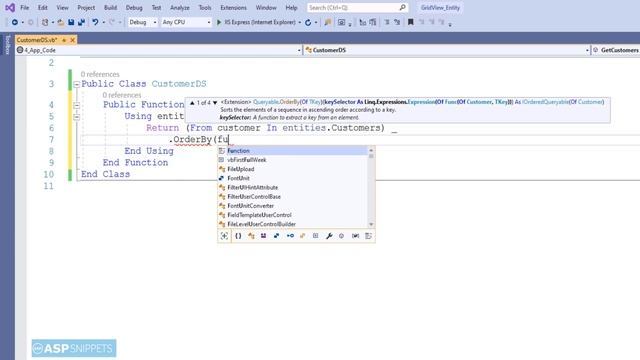Image resolution: width=640 pixels, height=360 pixels.
Task: Toggle the interfaces filter icon
Action: pyautogui.click(x=290, y=236)
